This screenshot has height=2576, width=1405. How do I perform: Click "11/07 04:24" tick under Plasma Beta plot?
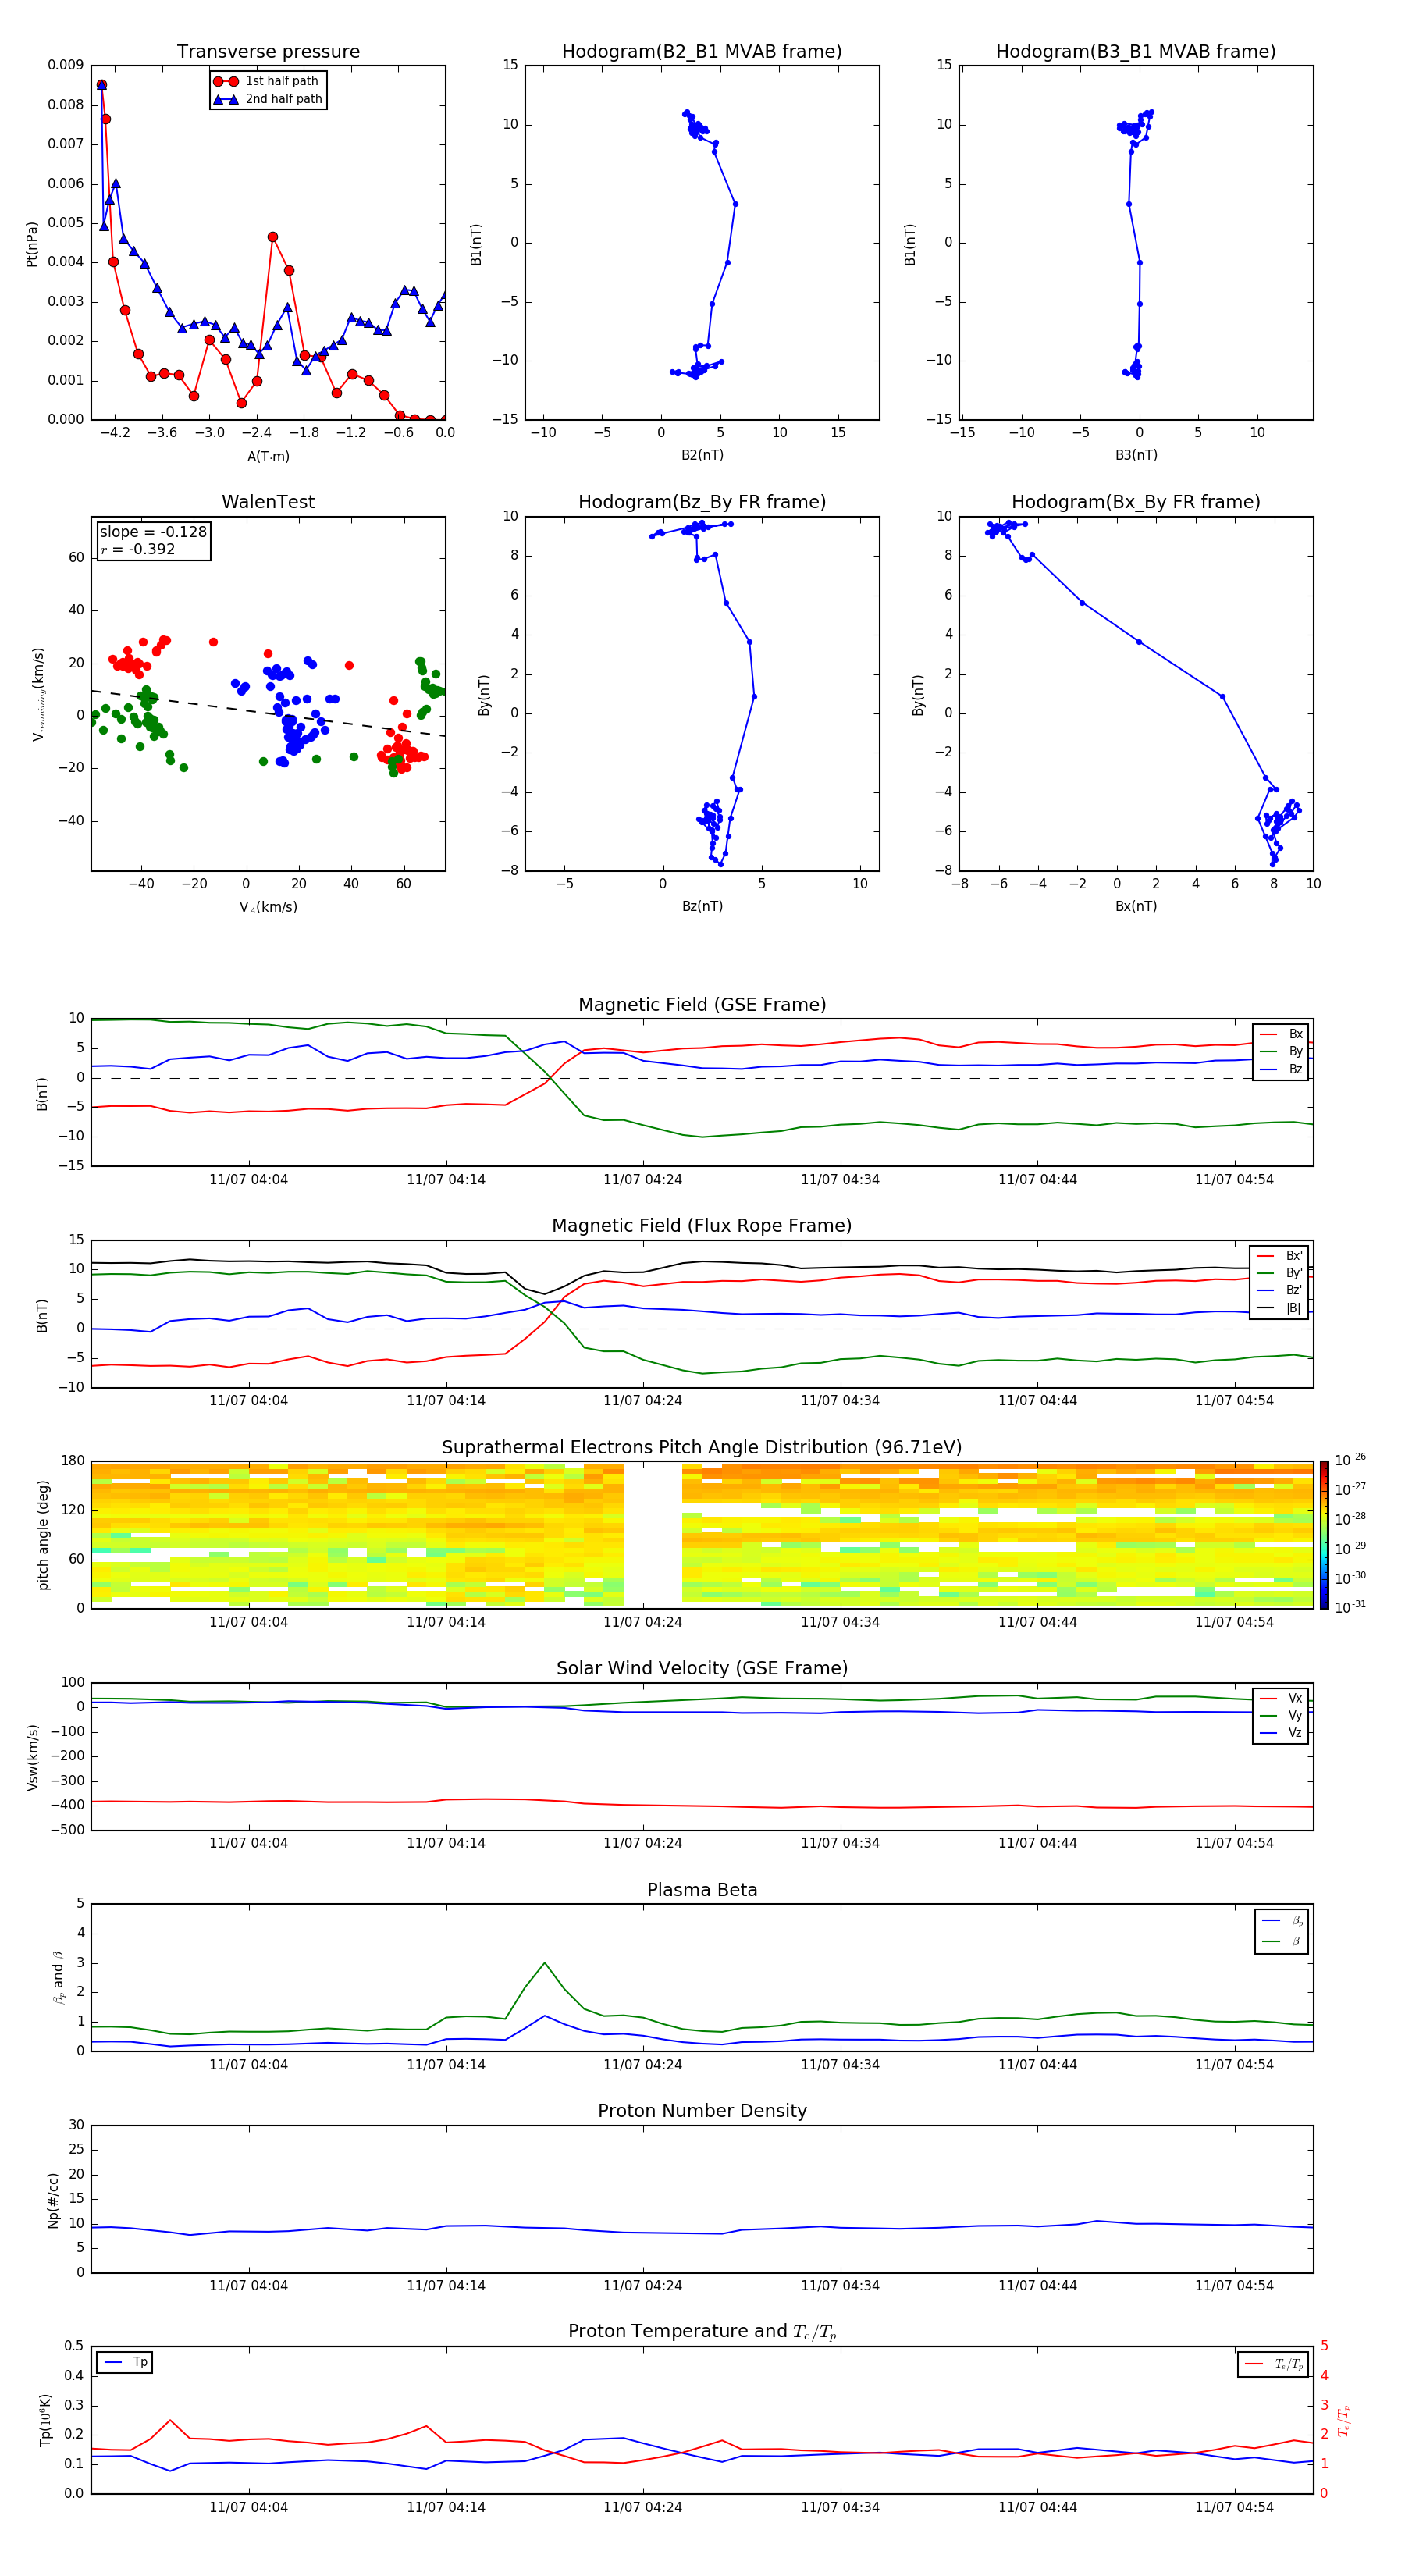tap(642, 2065)
